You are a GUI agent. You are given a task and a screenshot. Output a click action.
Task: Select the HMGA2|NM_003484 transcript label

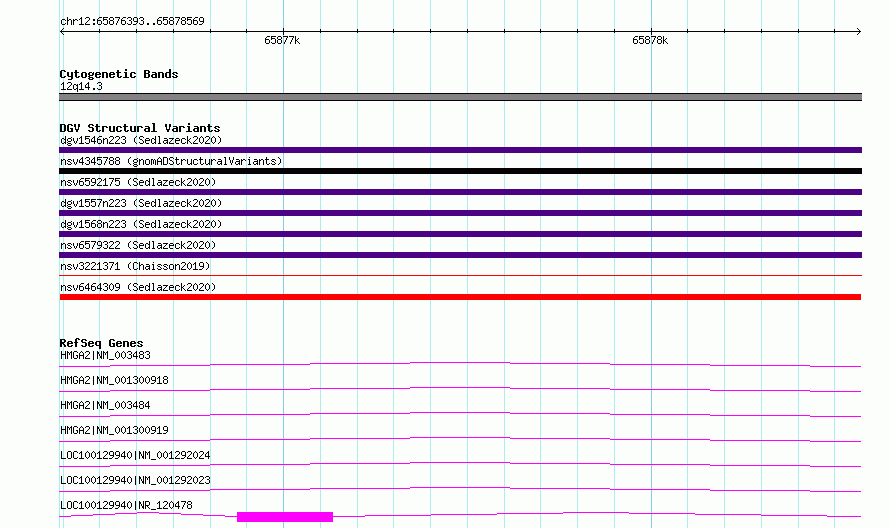click(x=105, y=405)
